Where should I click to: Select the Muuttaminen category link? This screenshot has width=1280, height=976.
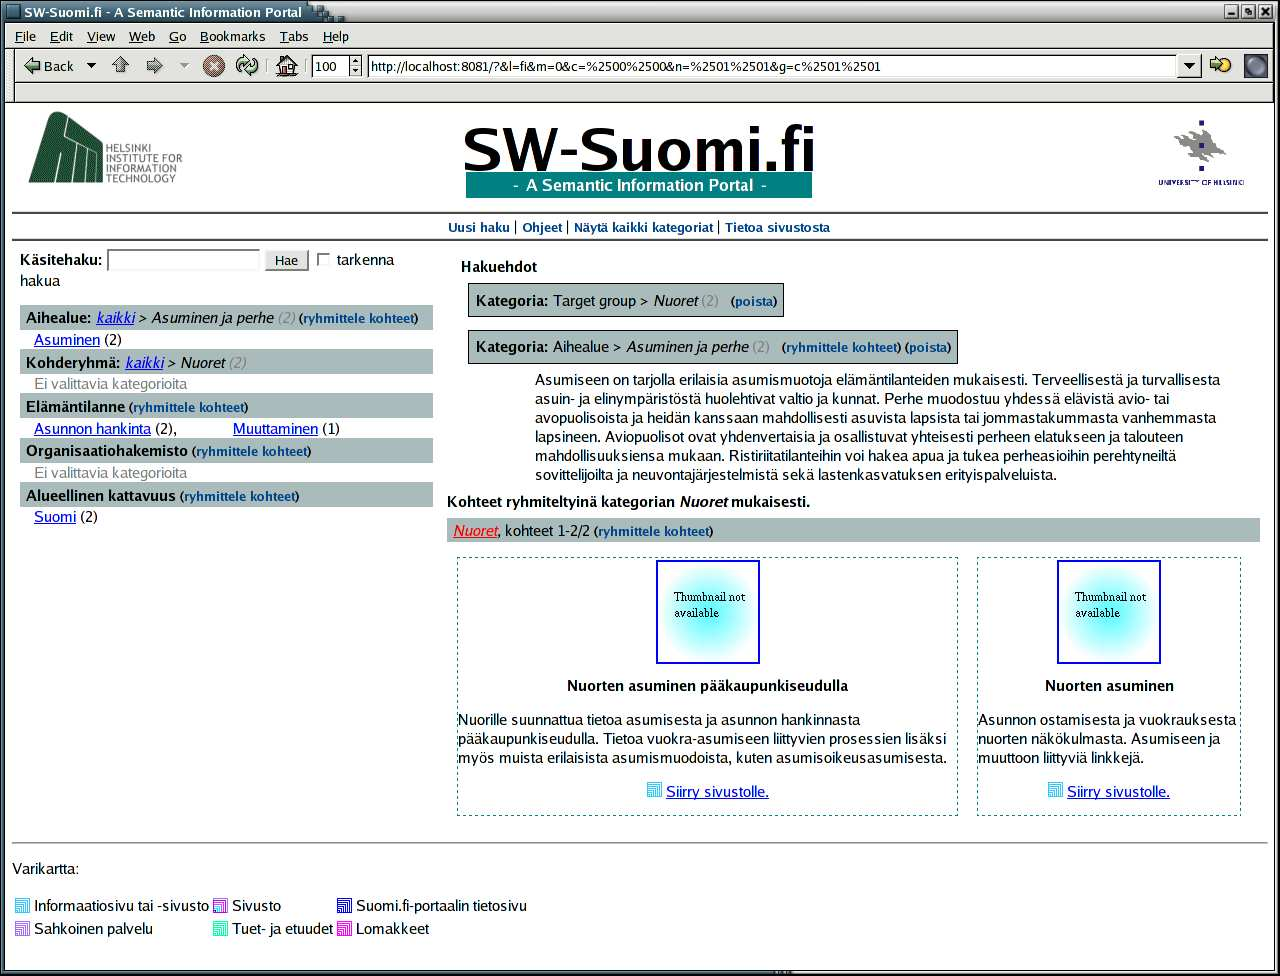pyautogui.click(x=275, y=429)
